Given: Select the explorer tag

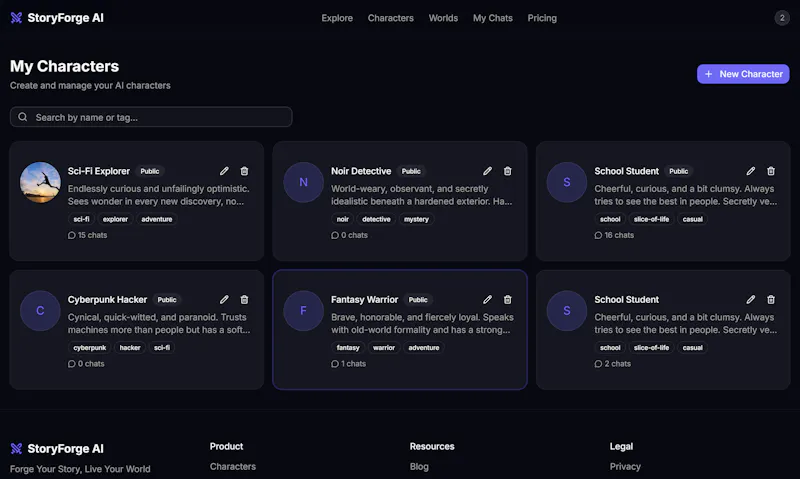Looking at the screenshot, I should point(115,219).
